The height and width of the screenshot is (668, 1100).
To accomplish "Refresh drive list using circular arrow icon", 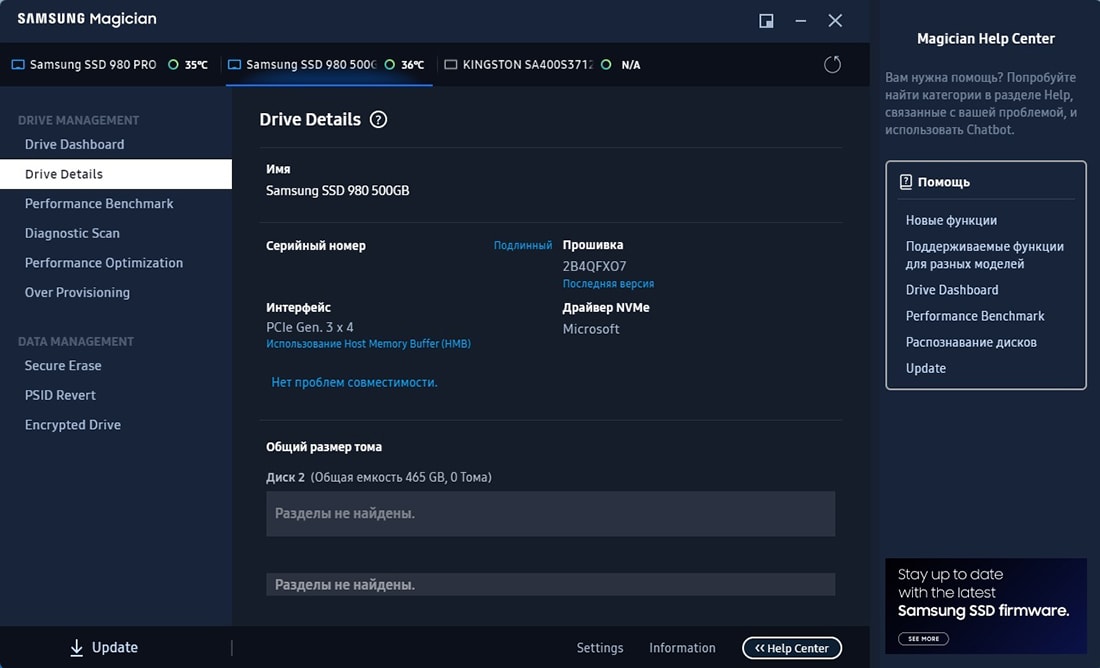I will 832,65.
